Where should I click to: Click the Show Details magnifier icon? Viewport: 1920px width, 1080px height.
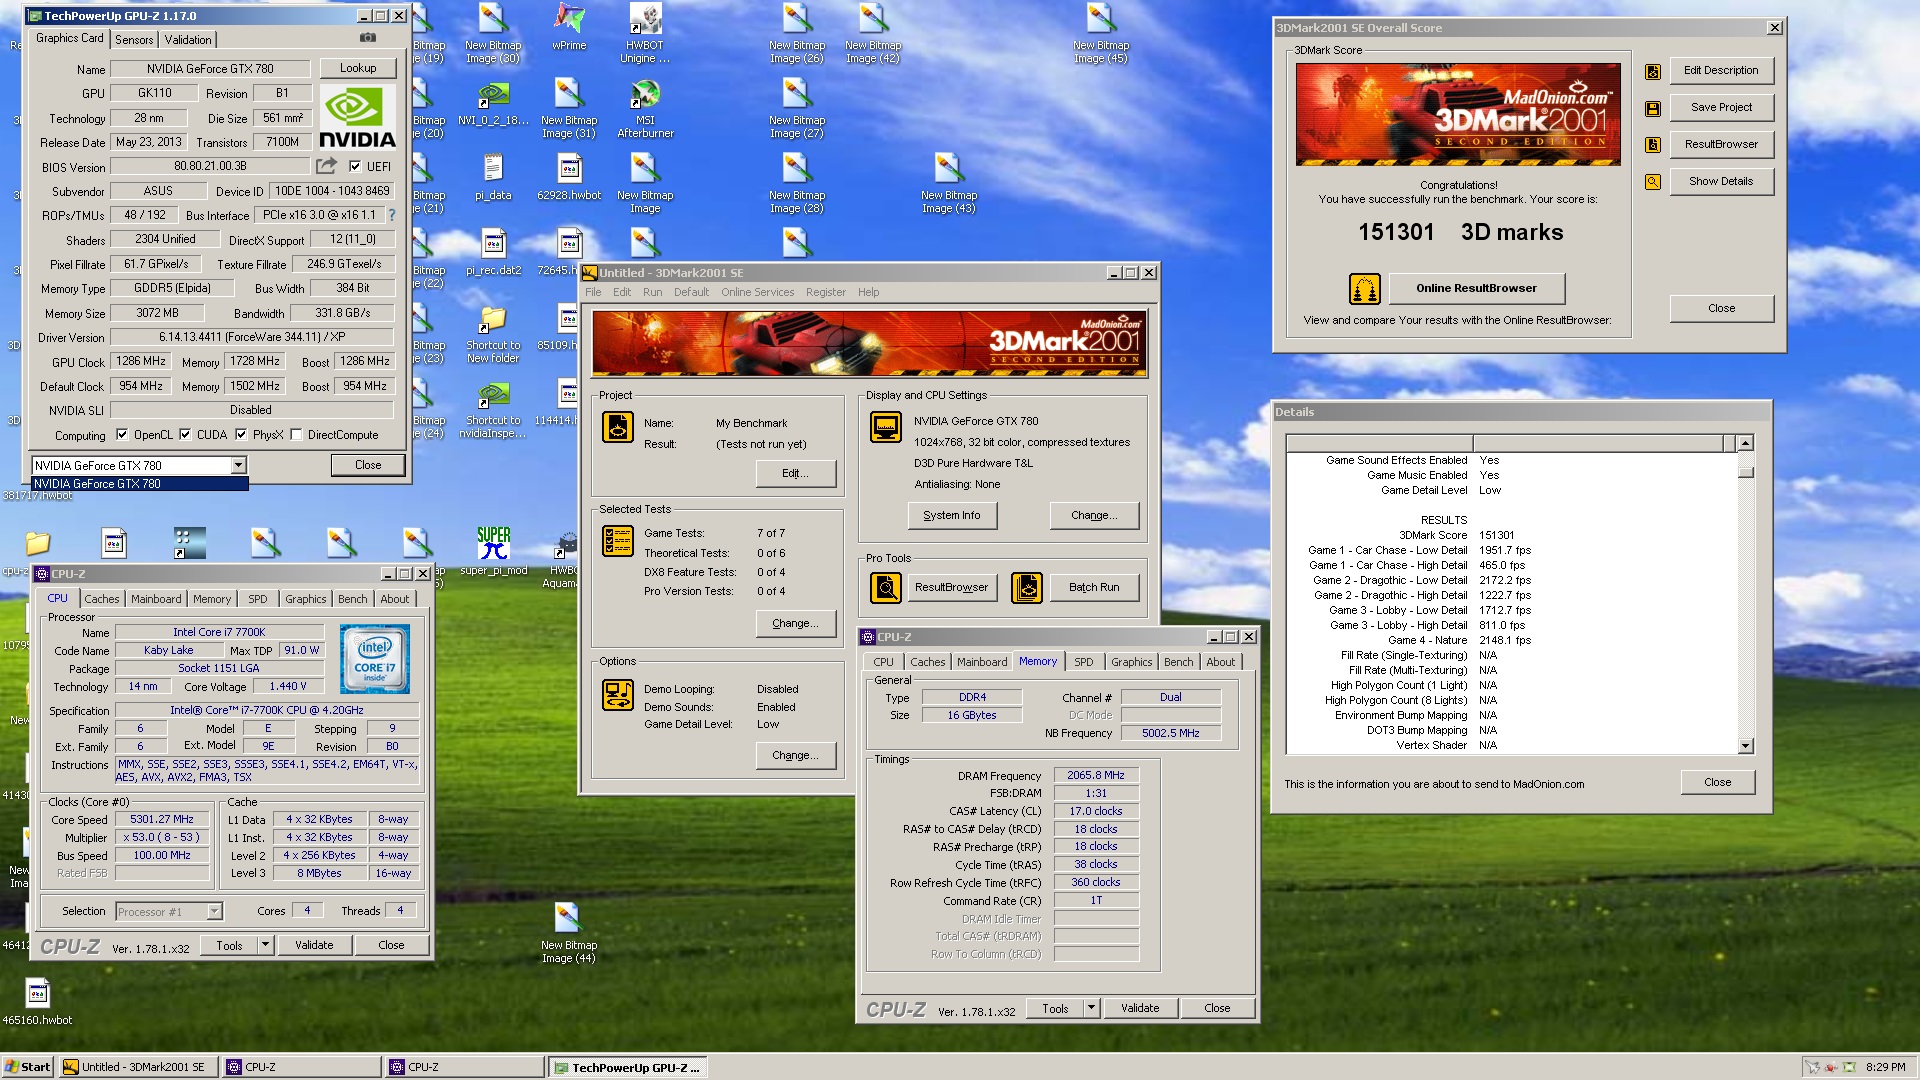tap(1653, 182)
